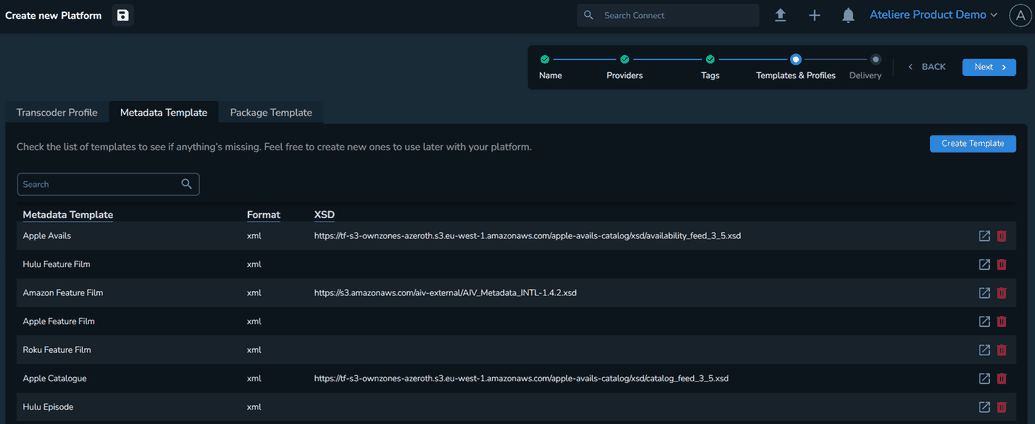
Task: Select the Templates & Profiles step
Action: [795, 67]
